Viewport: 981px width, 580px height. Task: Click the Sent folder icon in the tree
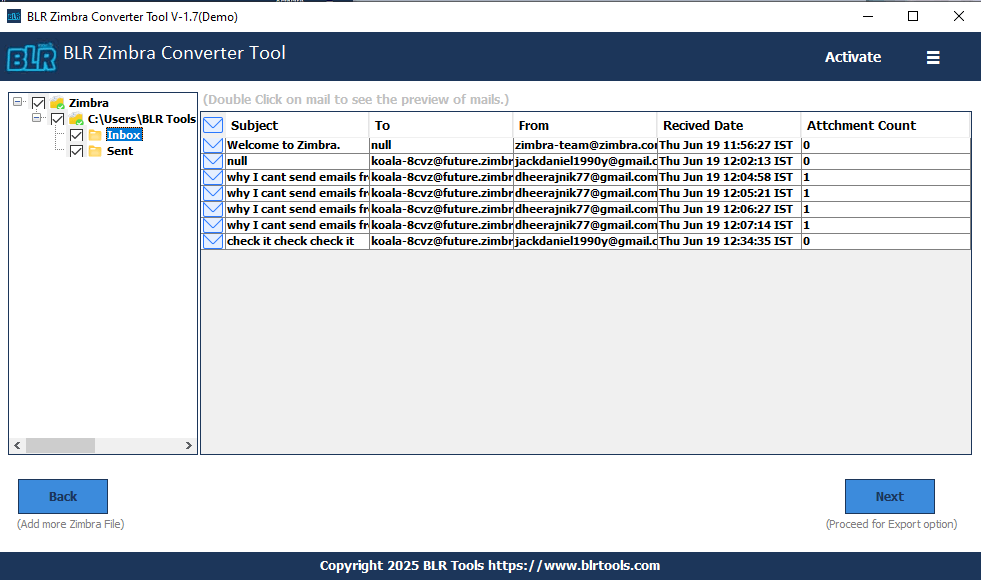[96, 150]
